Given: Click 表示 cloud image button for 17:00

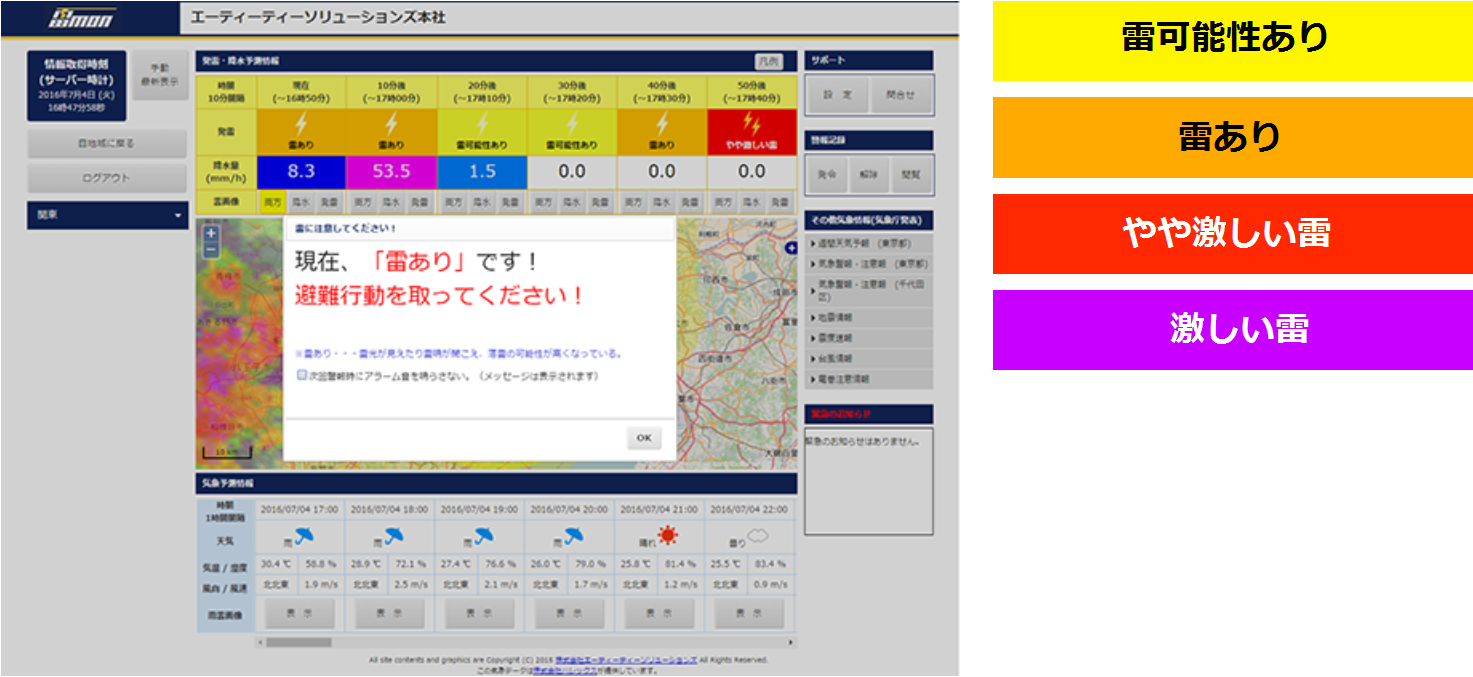Looking at the screenshot, I should [x=300, y=613].
